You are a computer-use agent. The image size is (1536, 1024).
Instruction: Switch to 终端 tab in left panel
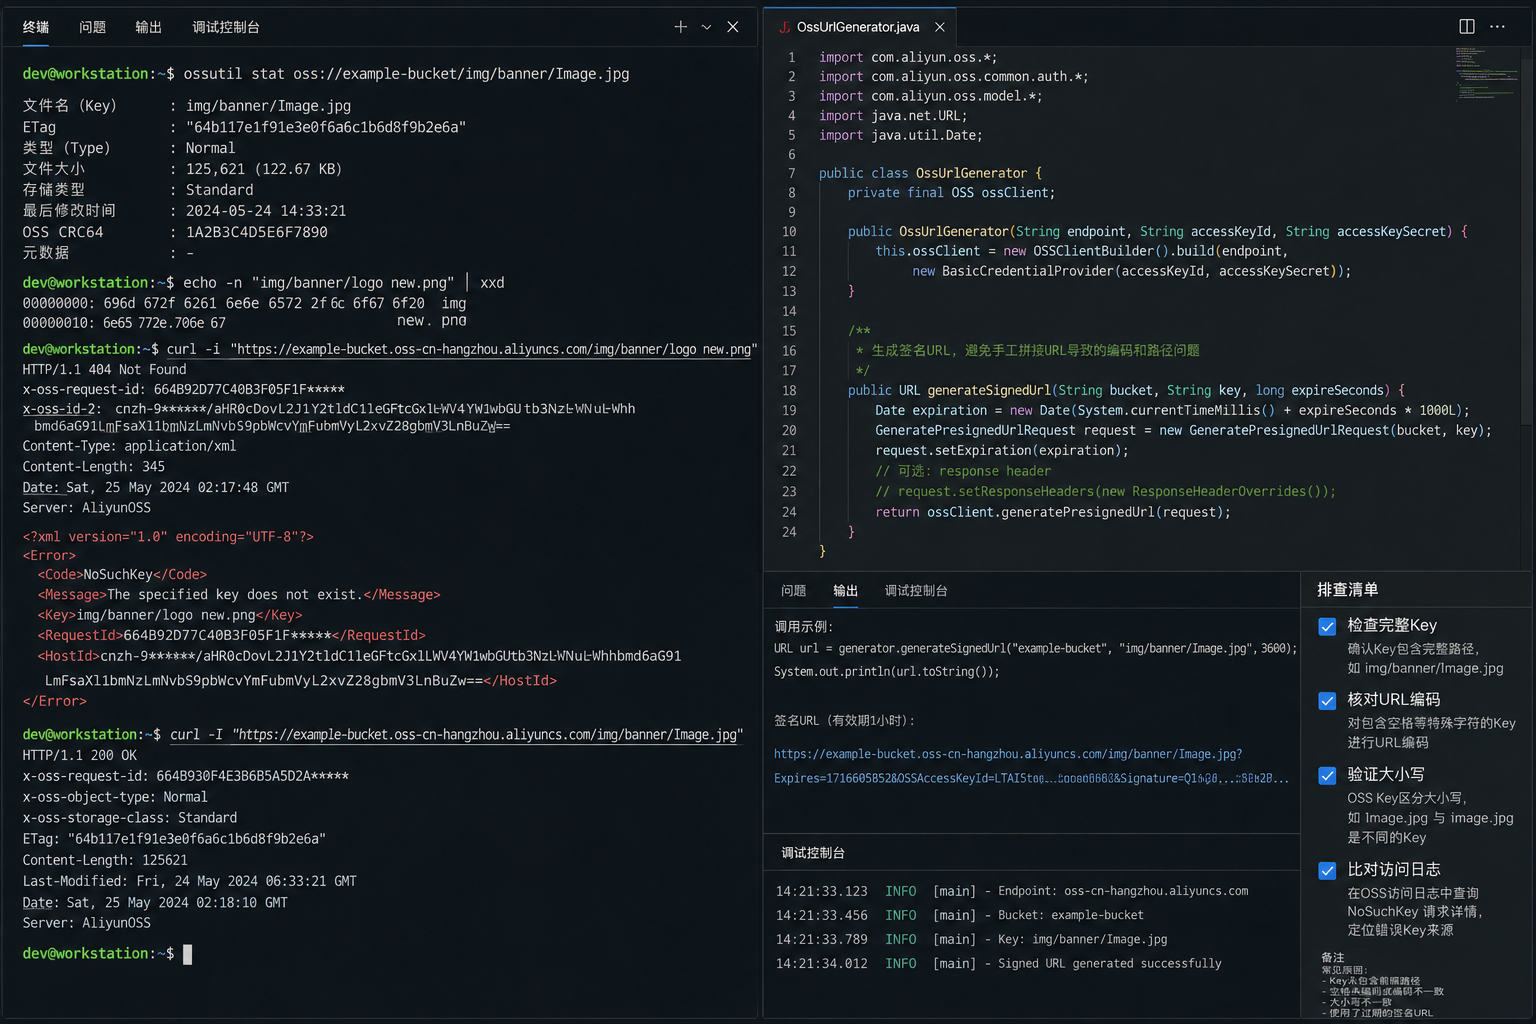pos(36,27)
